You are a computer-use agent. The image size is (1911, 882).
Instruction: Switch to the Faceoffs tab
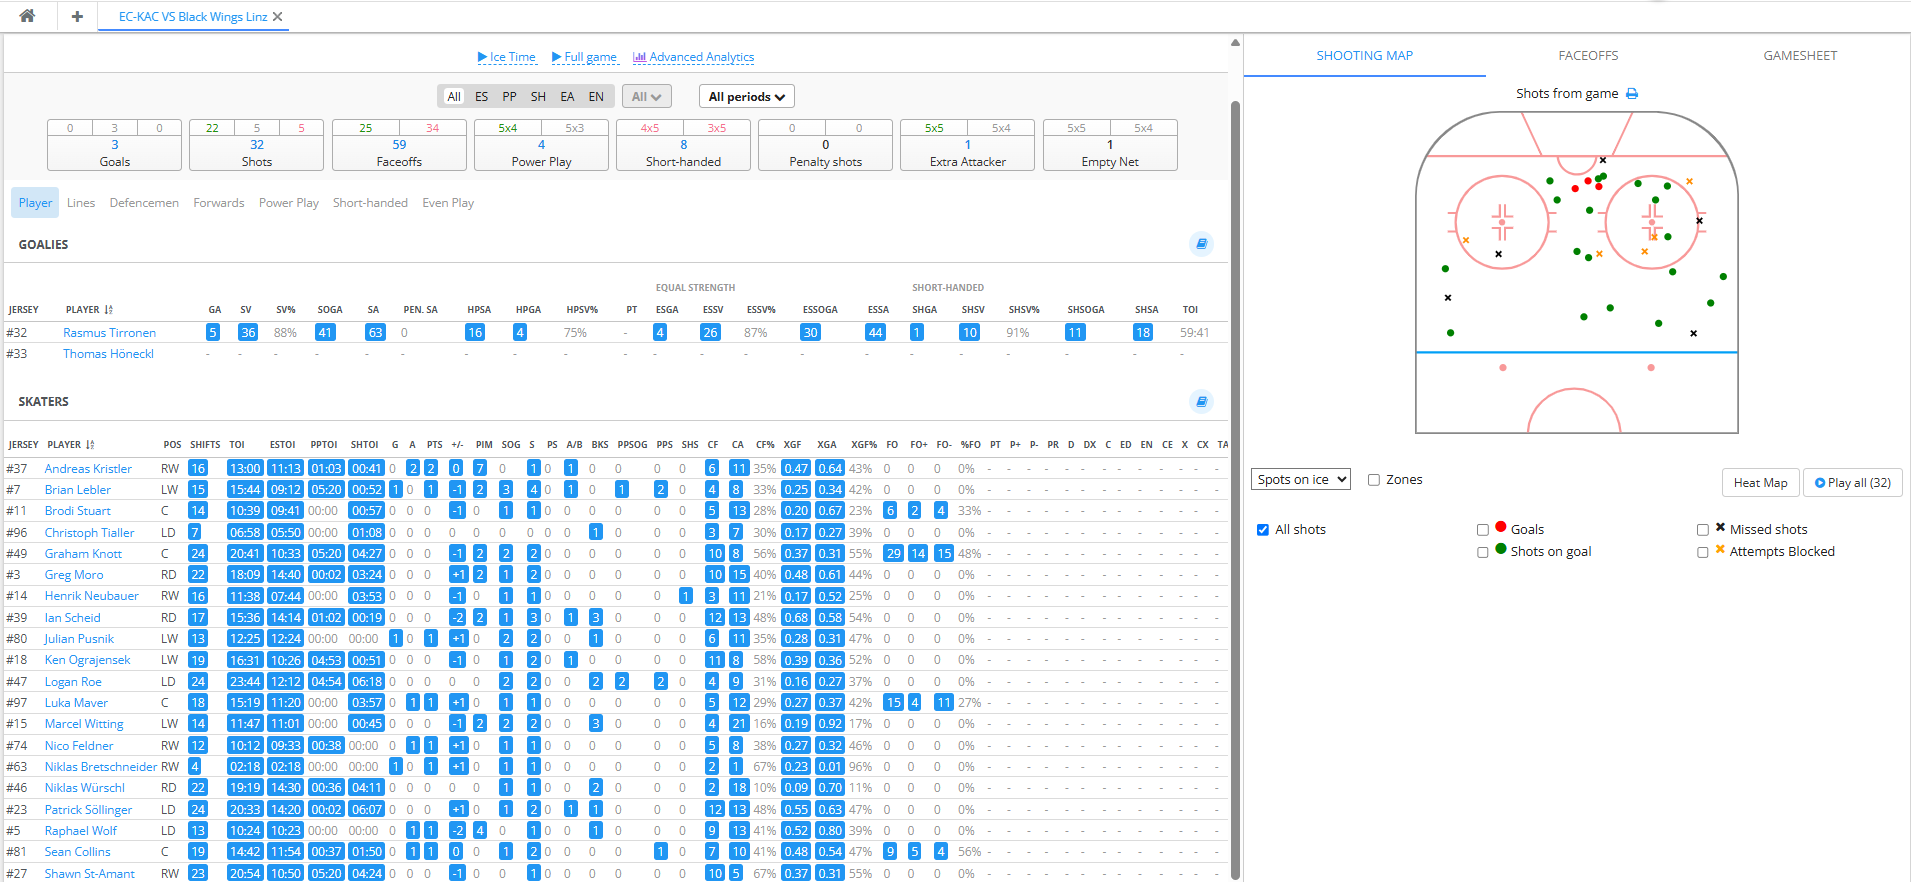click(x=1588, y=56)
